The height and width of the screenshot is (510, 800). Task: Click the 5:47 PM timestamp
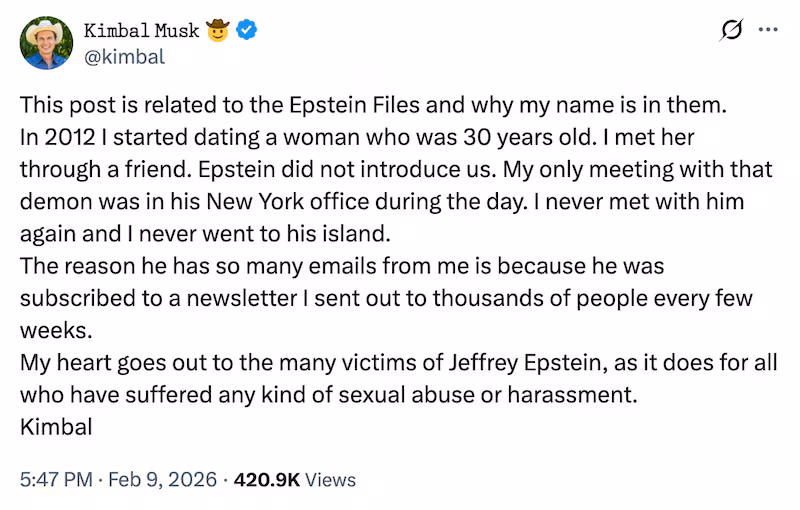tap(53, 479)
